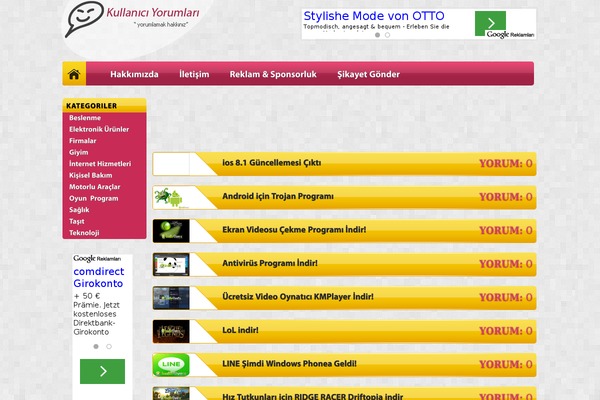Go to İletişim page

pos(194,74)
